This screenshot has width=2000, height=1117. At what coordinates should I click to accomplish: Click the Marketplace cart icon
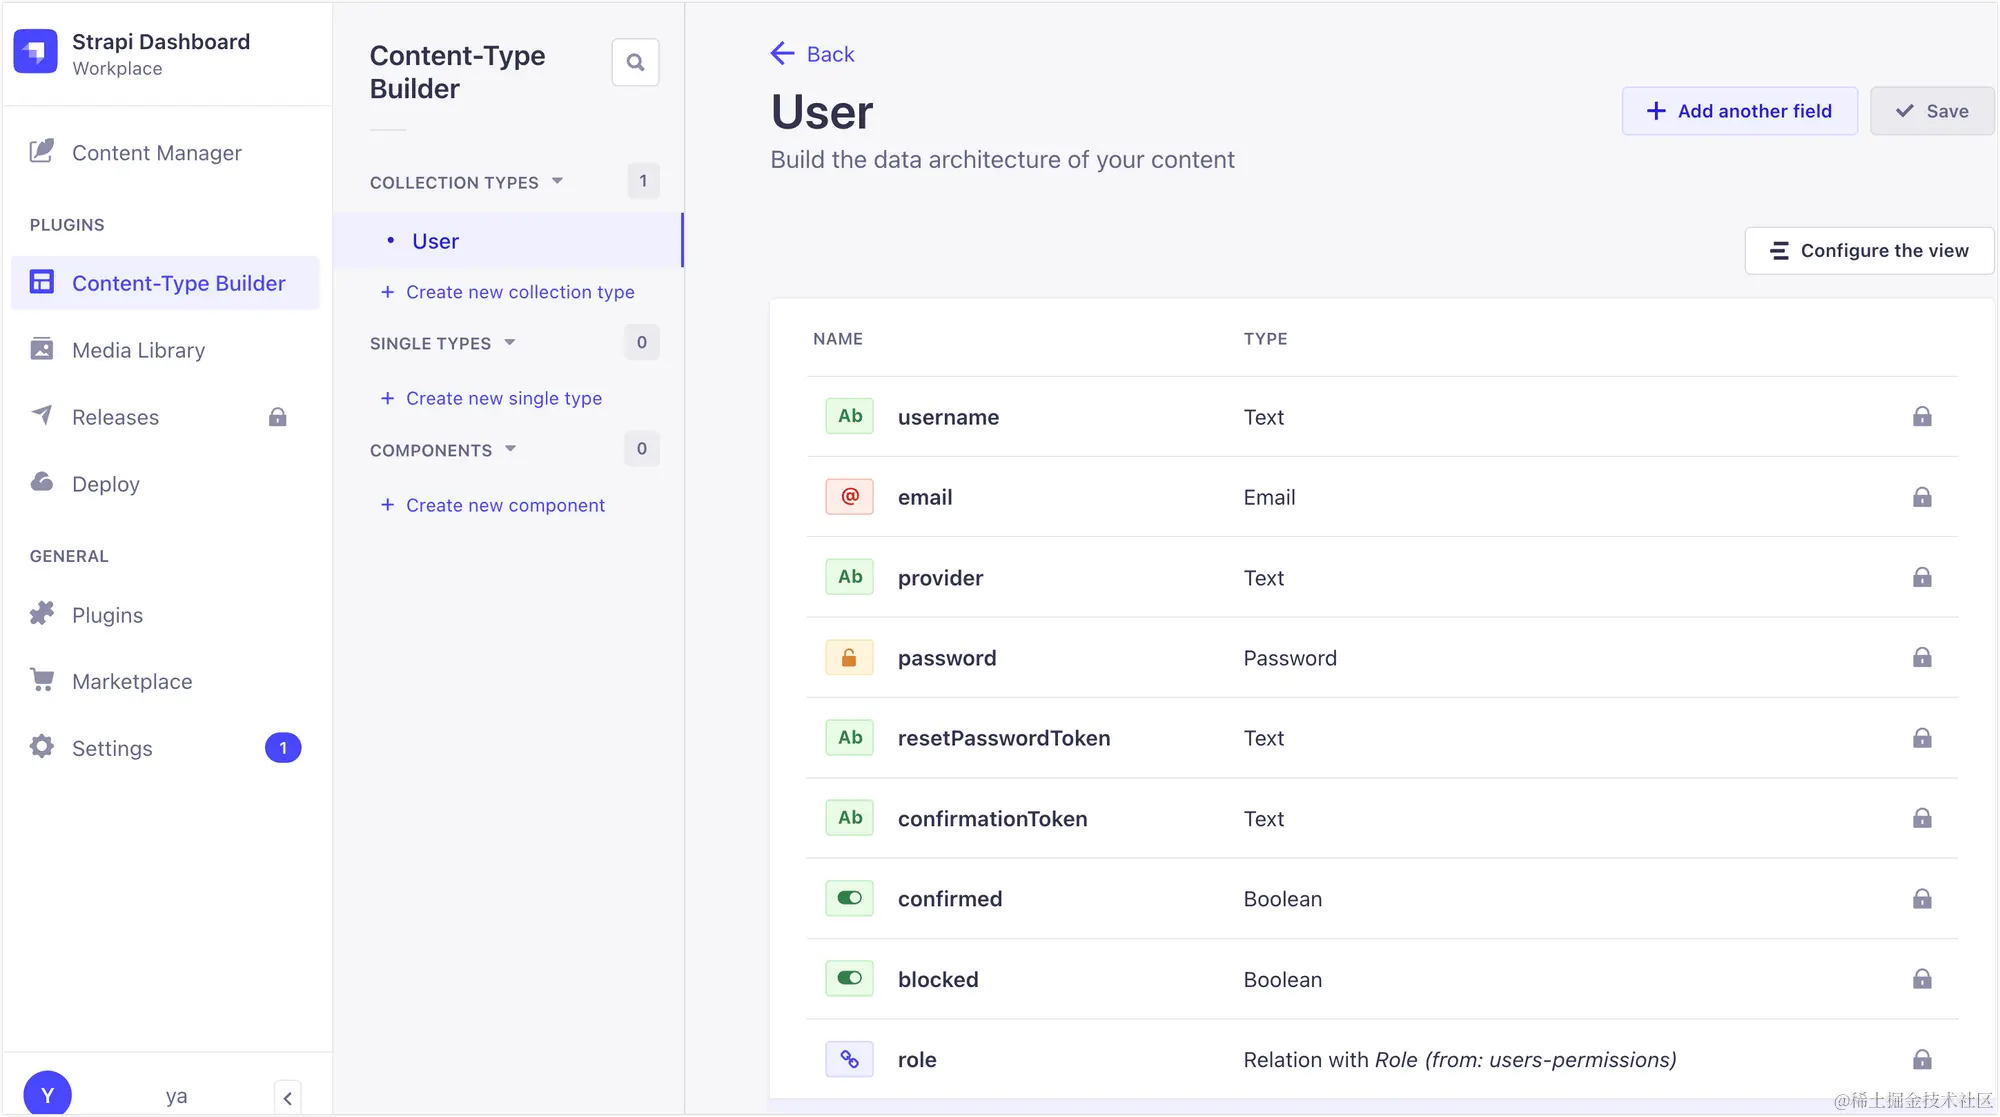(42, 680)
